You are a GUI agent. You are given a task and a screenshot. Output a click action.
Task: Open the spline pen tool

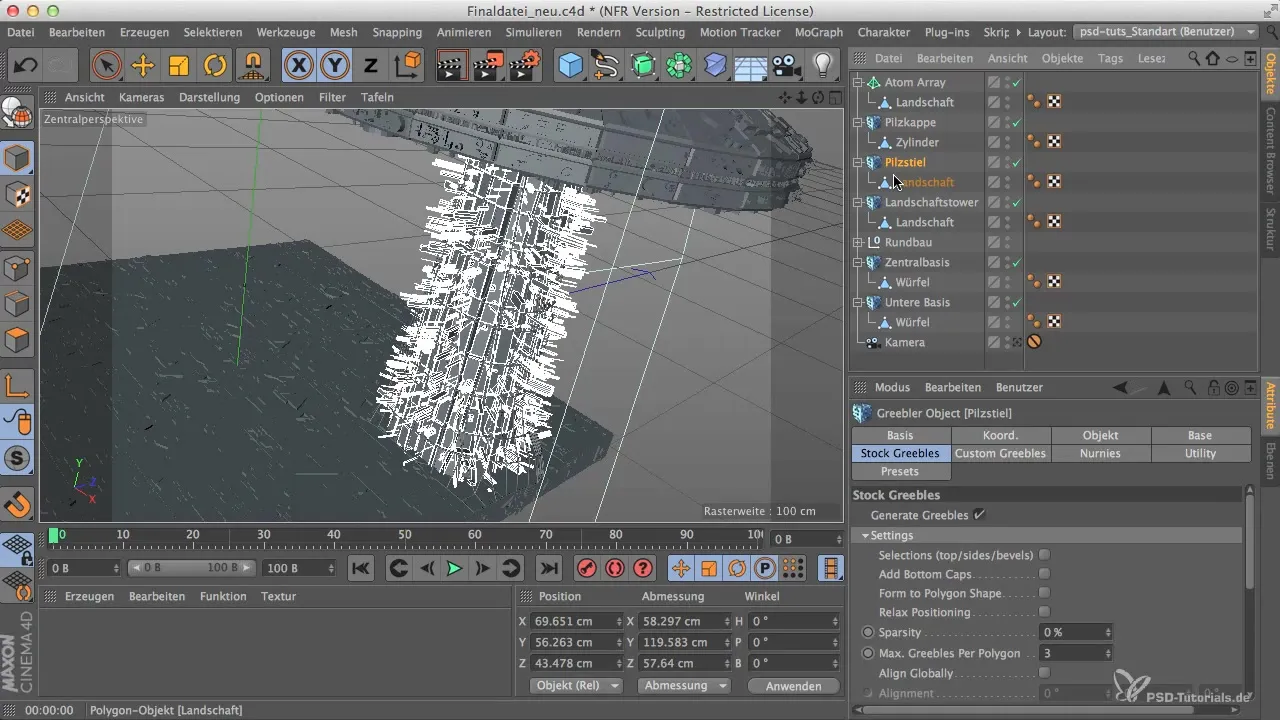point(606,66)
